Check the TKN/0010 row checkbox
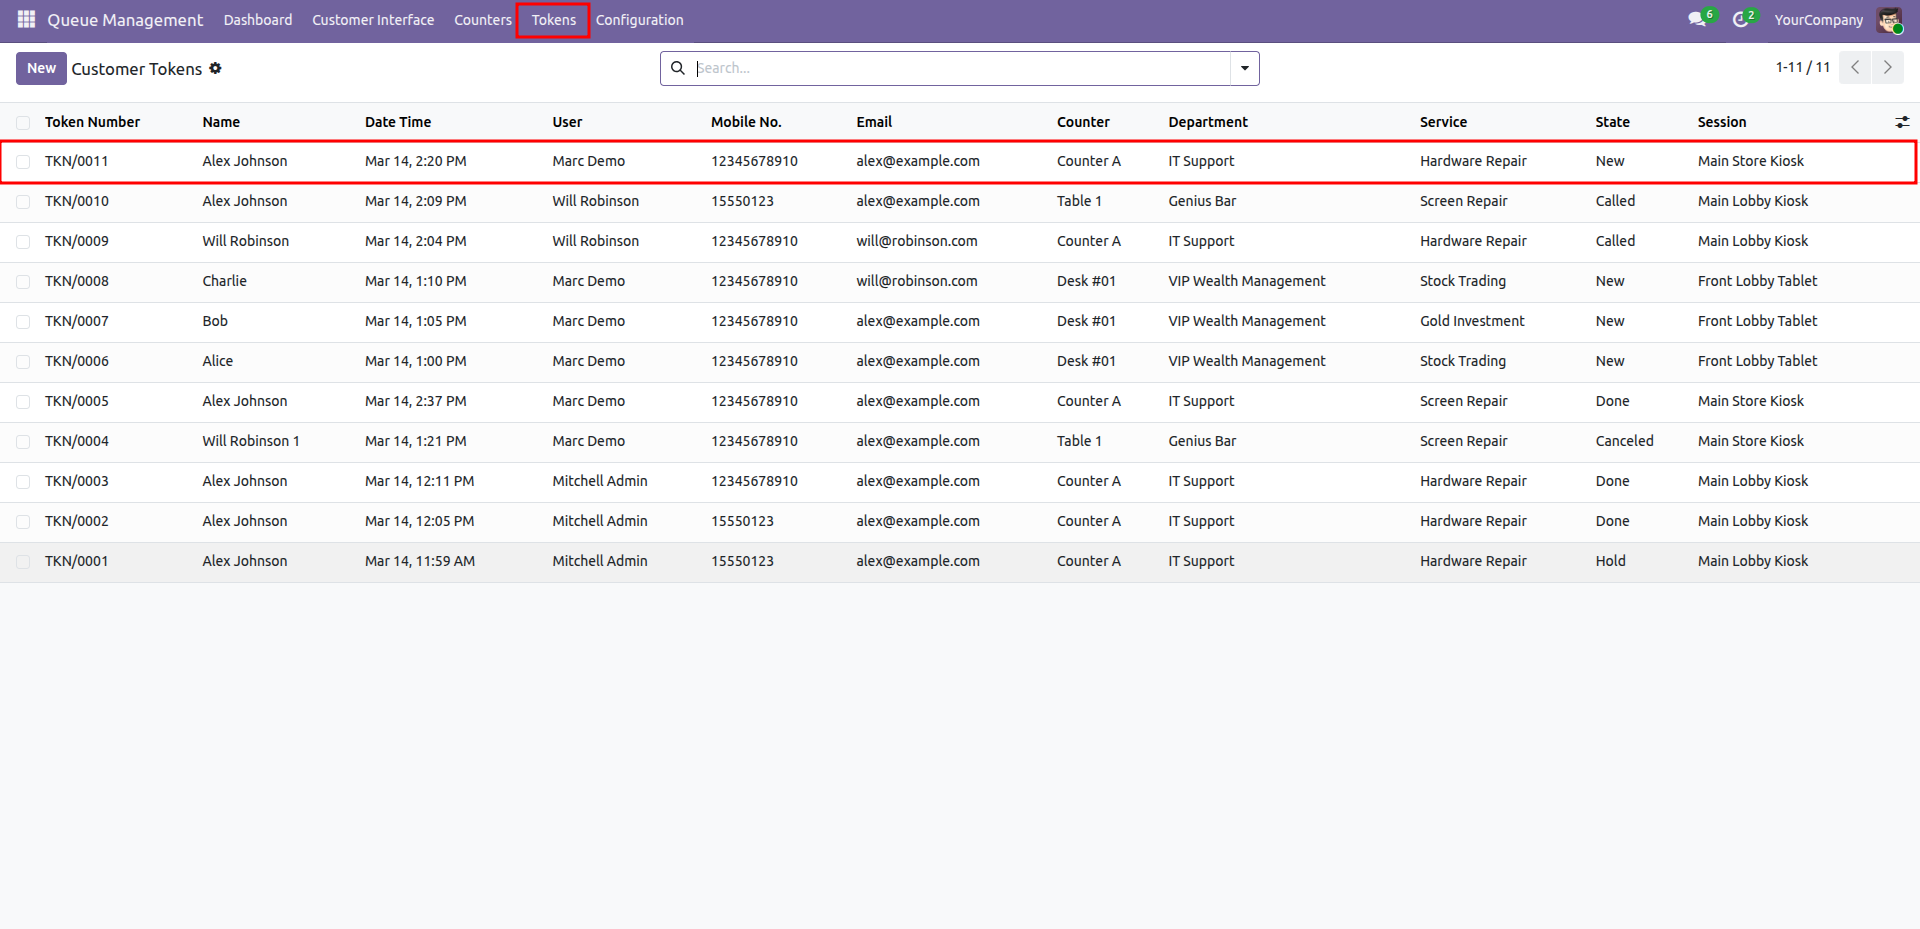 [x=23, y=201]
